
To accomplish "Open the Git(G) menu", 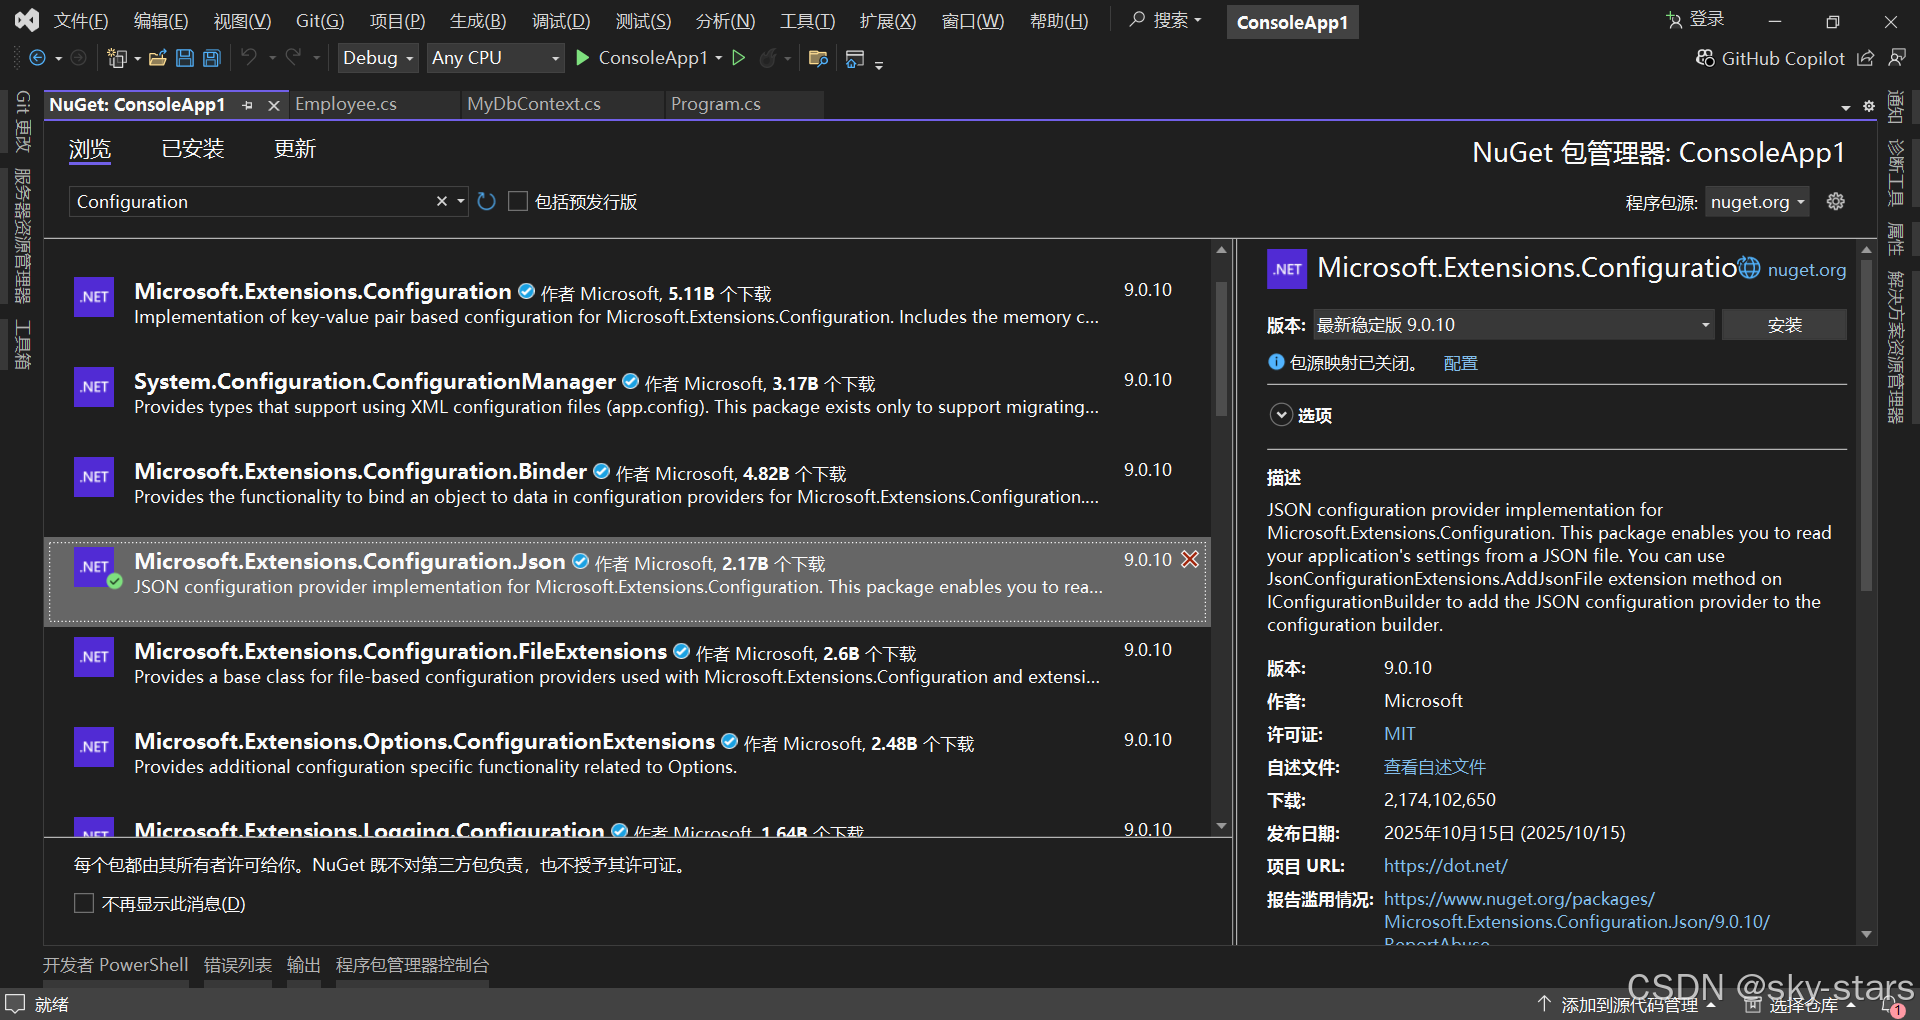I will (x=320, y=21).
